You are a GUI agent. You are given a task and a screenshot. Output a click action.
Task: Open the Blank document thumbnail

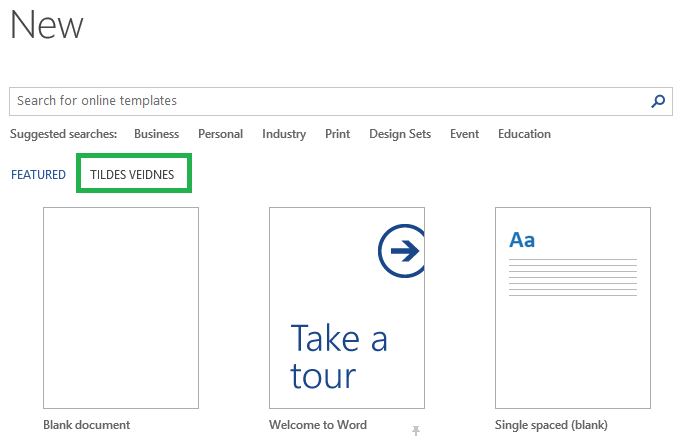coord(121,308)
